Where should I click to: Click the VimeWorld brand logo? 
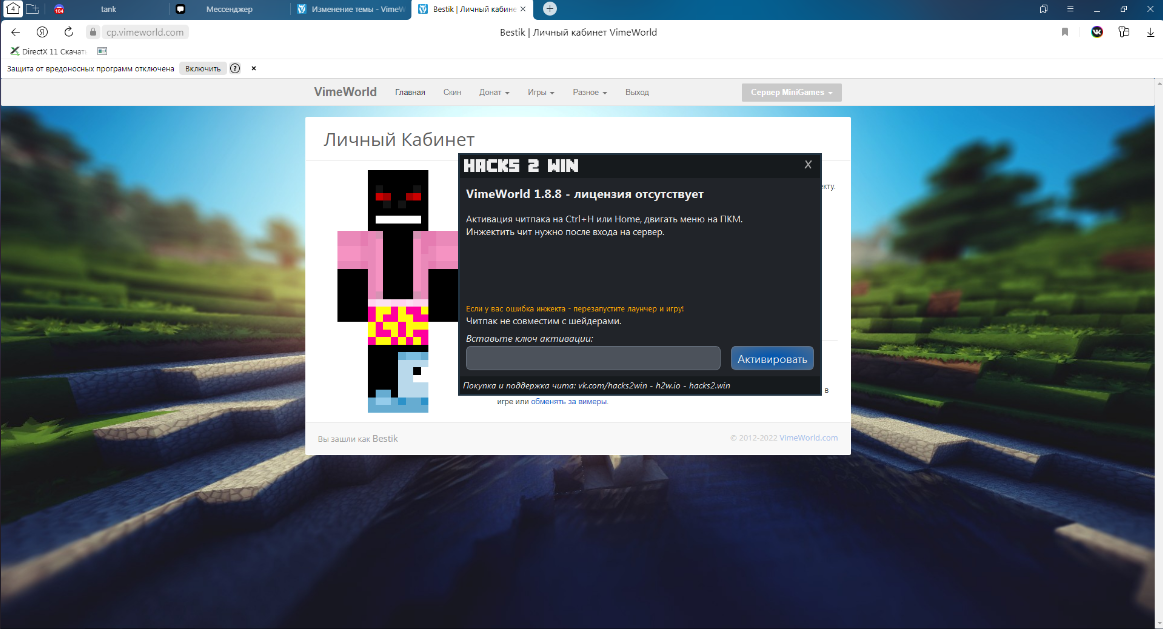point(345,92)
